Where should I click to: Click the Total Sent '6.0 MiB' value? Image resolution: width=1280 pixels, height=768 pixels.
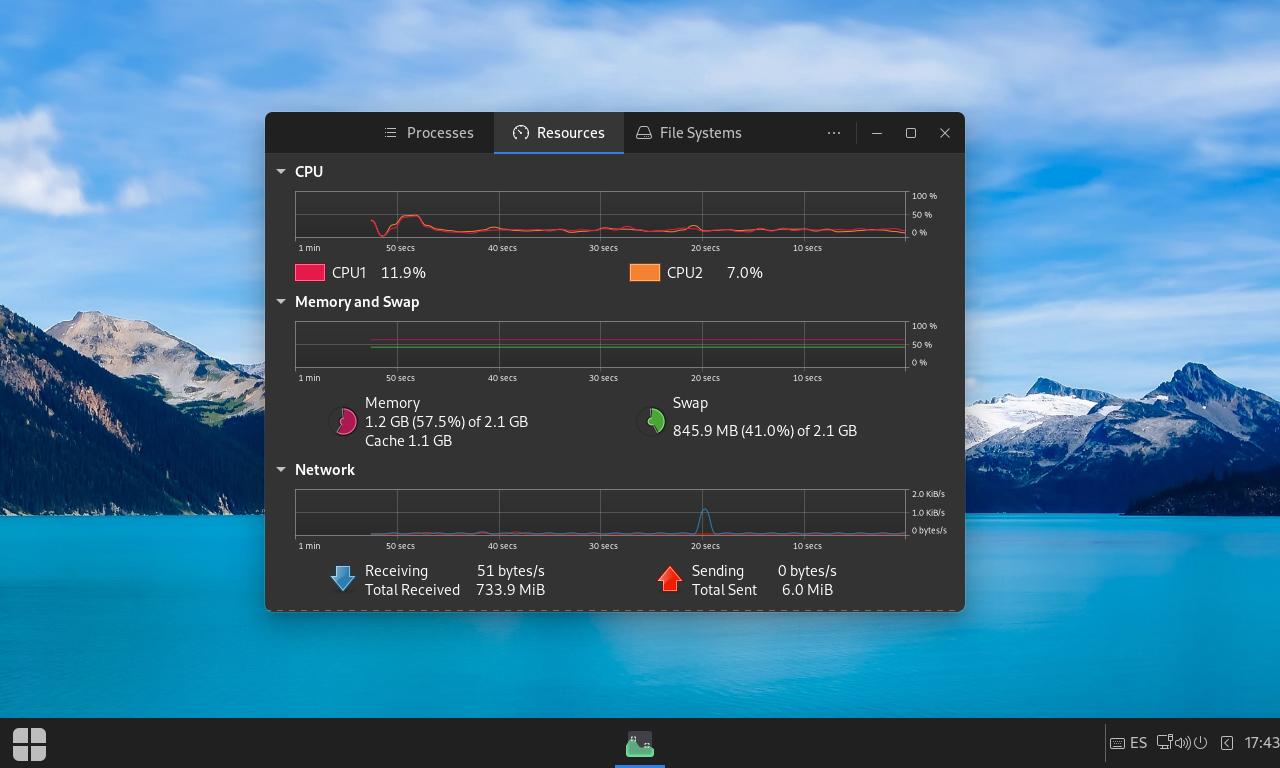click(808, 590)
